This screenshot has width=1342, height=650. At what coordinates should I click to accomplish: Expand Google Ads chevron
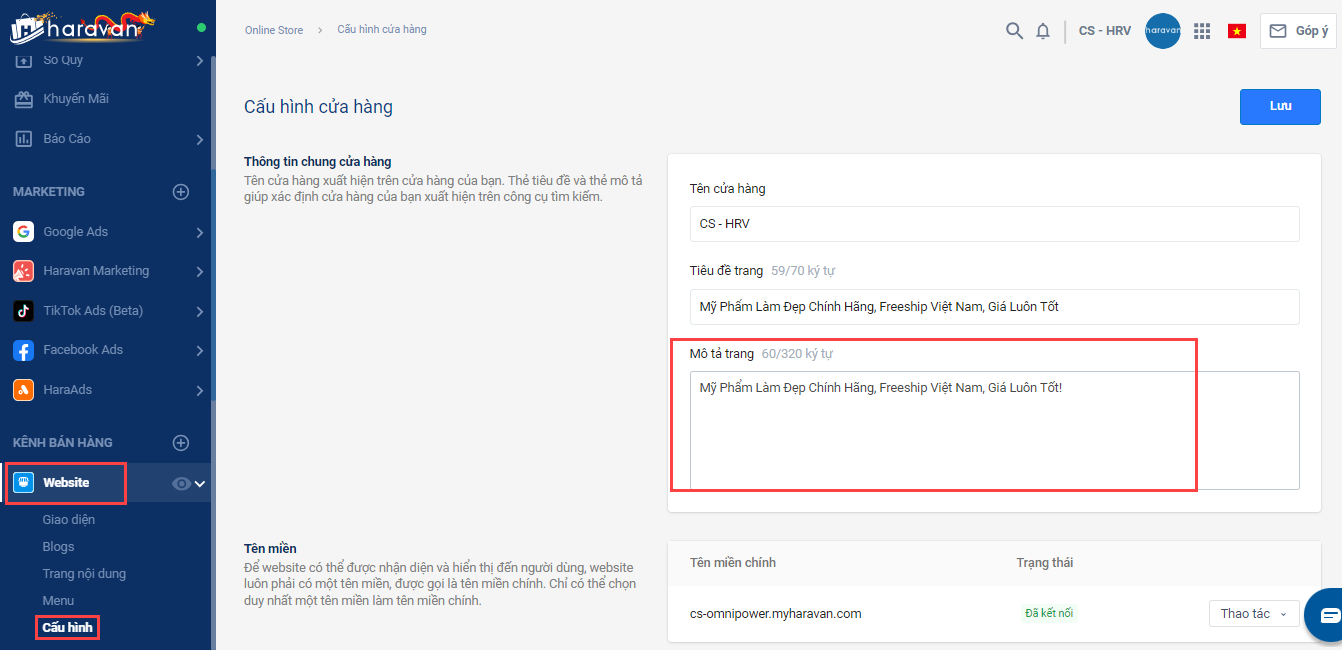200,233
